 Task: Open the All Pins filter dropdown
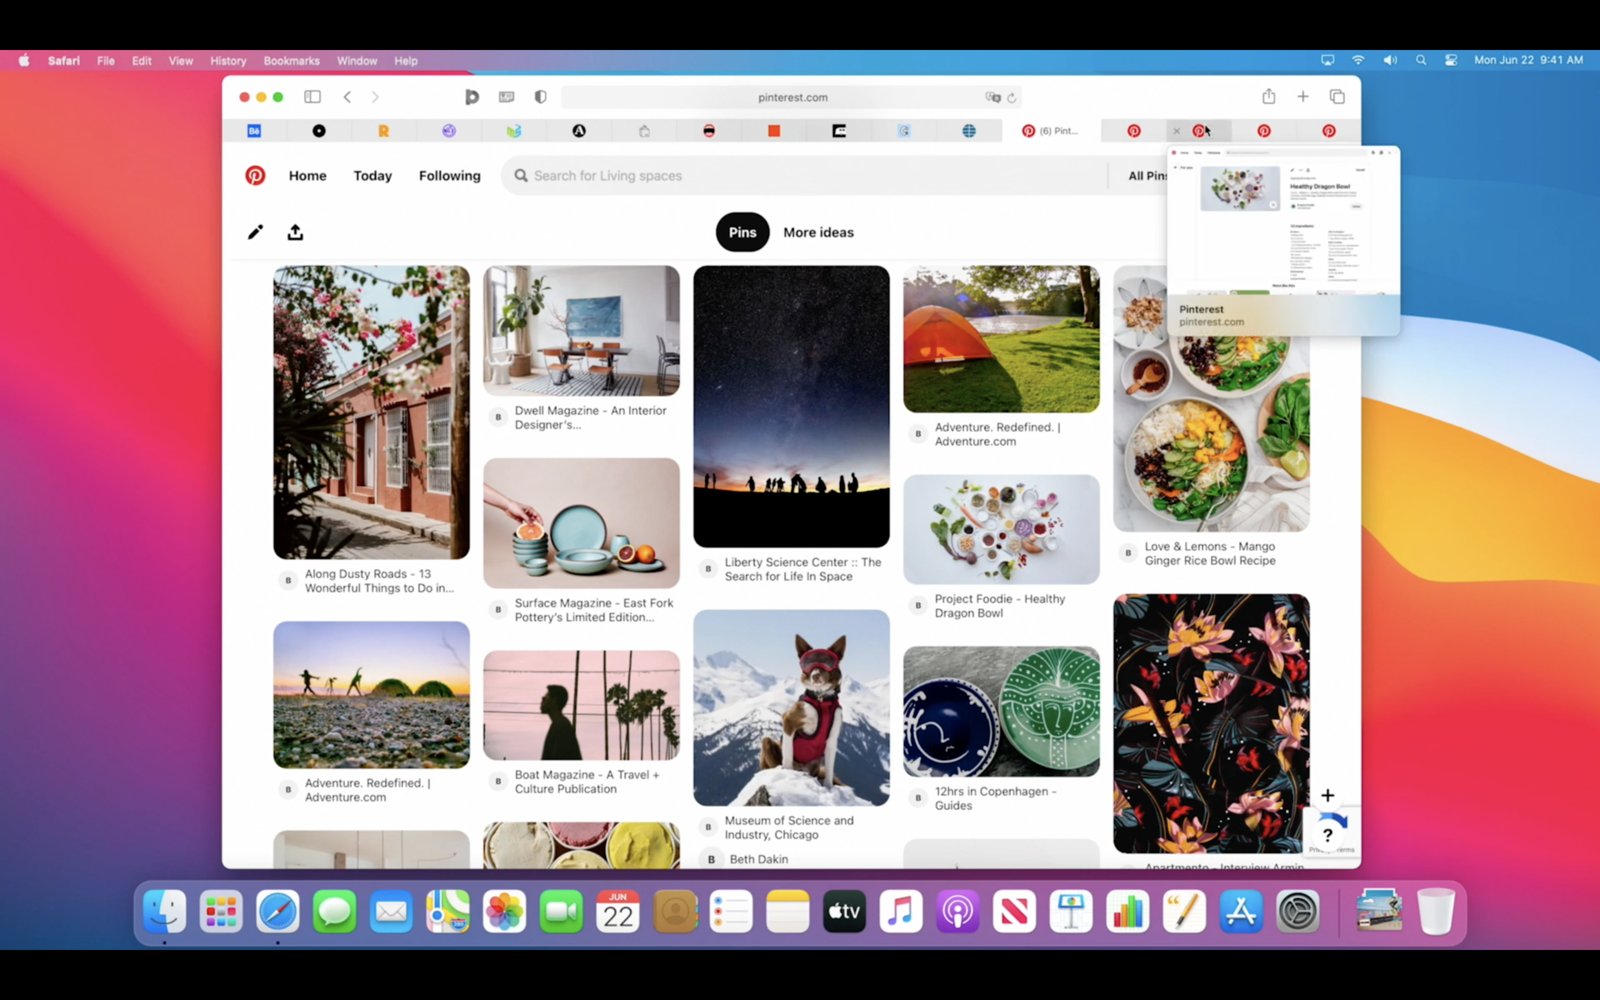(1146, 175)
